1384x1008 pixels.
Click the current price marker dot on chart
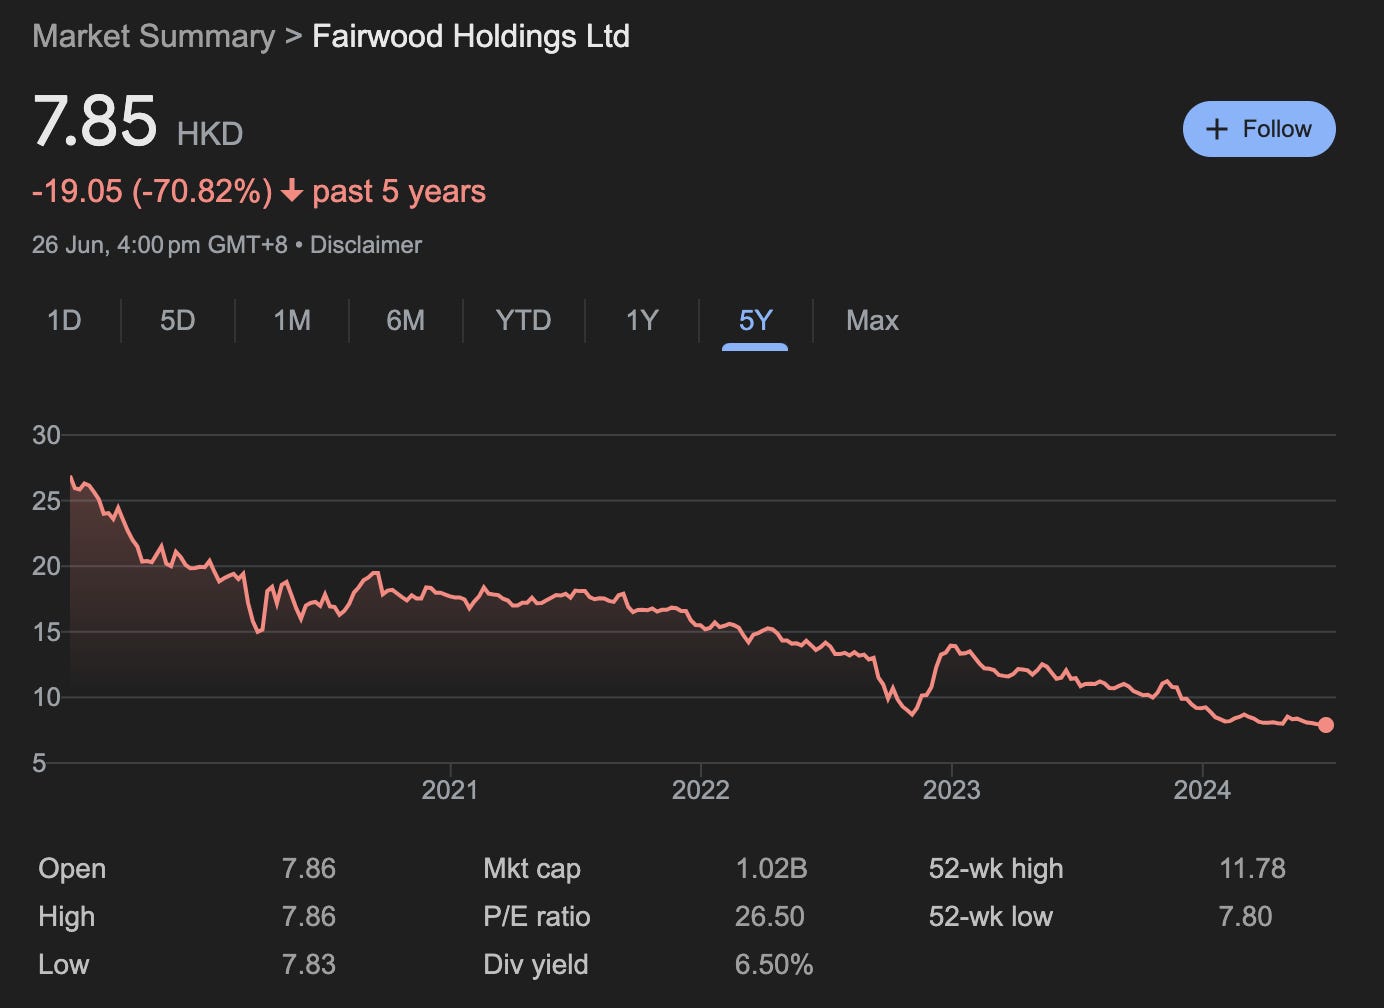1326,725
